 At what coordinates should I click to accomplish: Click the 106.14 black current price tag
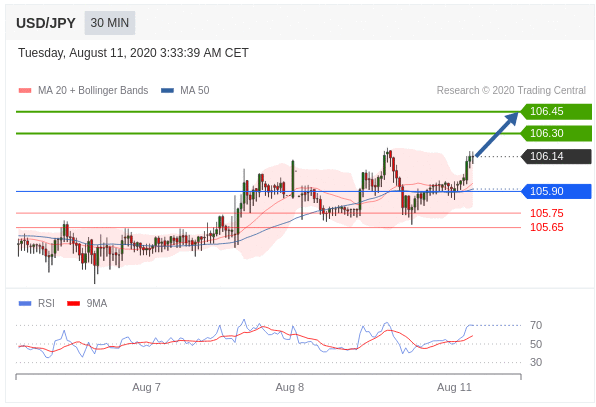(555, 156)
